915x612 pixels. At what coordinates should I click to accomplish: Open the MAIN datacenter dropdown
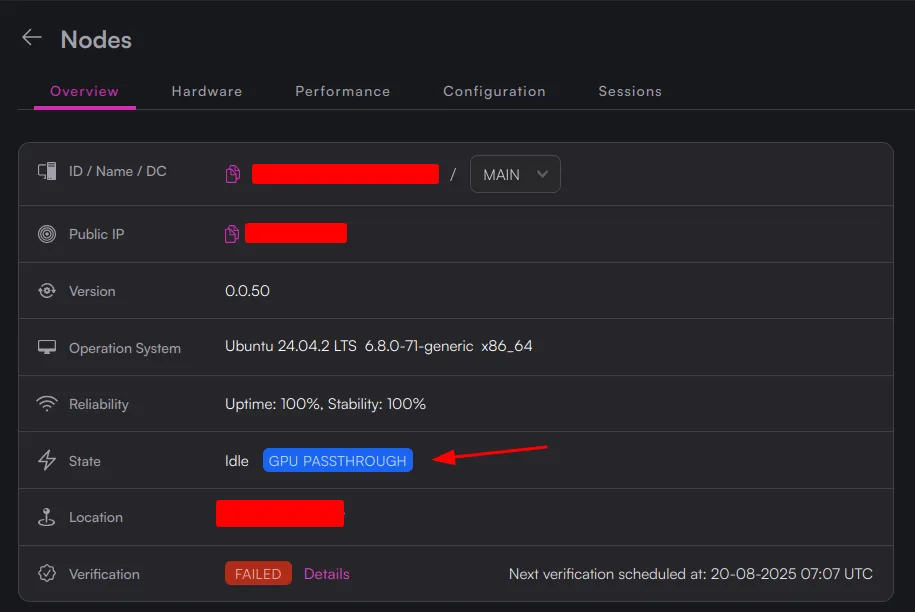pyautogui.click(x=515, y=174)
